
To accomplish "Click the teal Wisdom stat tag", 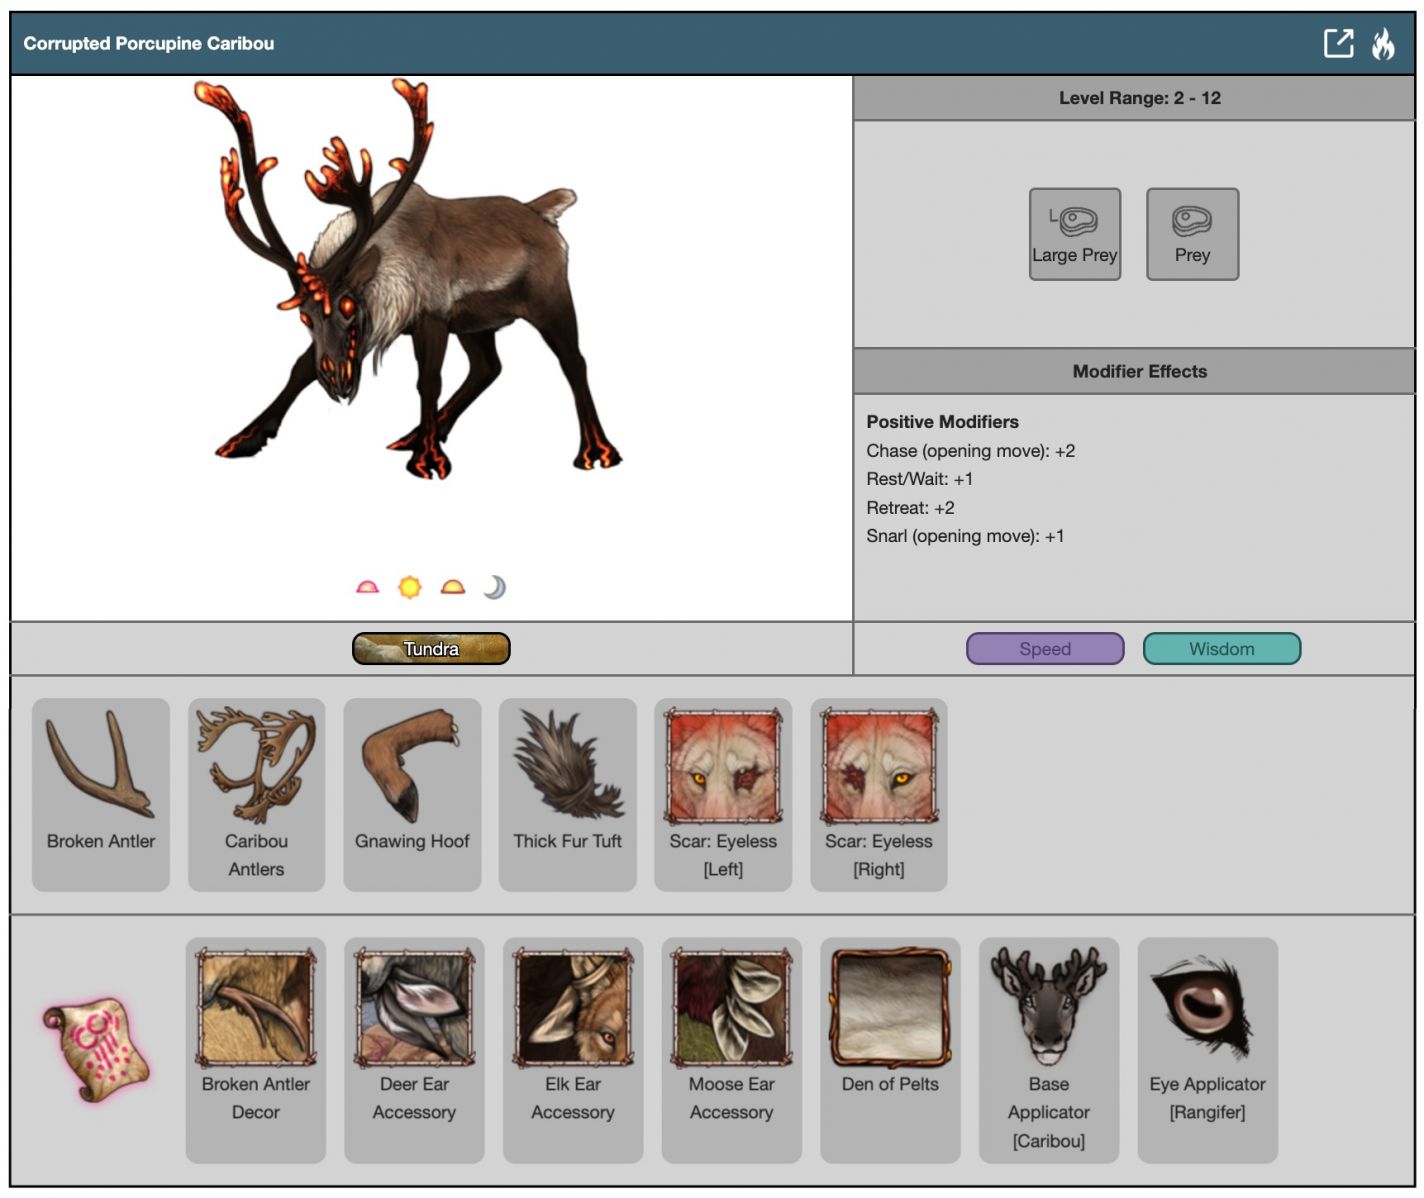I will pyautogui.click(x=1221, y=649).
